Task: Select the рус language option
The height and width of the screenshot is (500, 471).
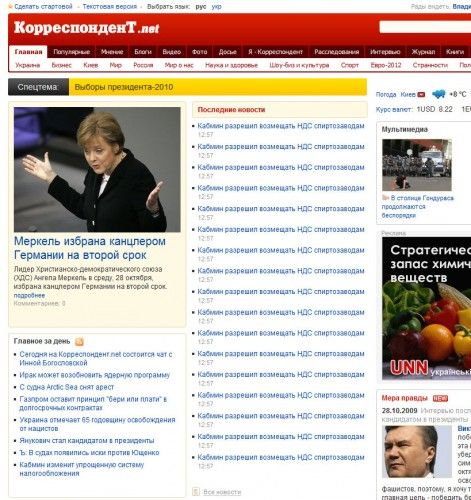Action: (x=201, y=7)
